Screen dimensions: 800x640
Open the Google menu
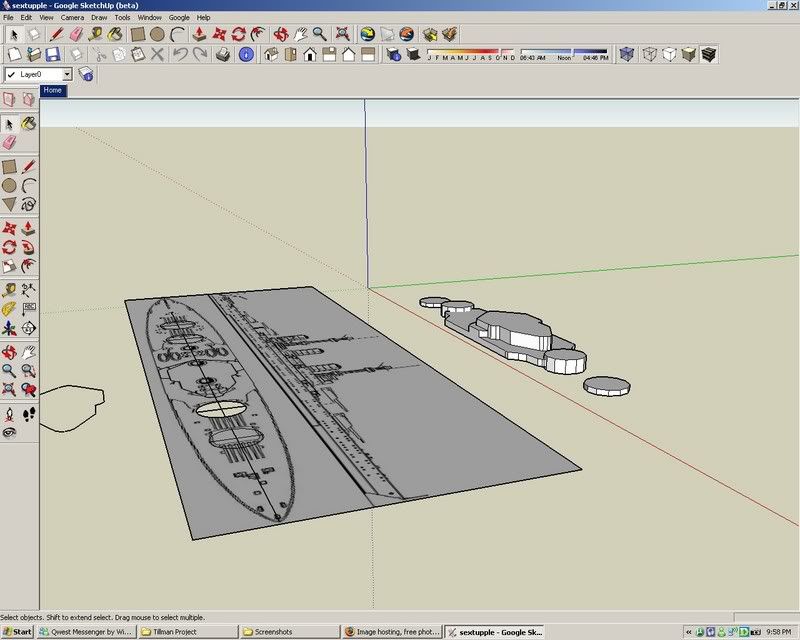(x=179, y=17)
